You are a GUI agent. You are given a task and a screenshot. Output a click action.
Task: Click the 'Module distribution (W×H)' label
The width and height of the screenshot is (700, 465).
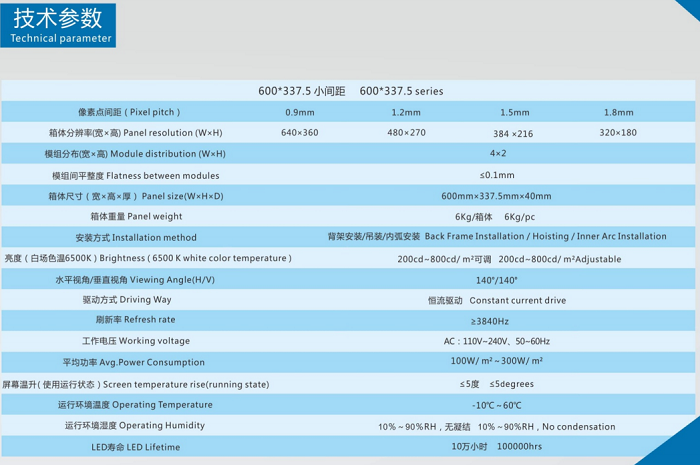[168, 154]
